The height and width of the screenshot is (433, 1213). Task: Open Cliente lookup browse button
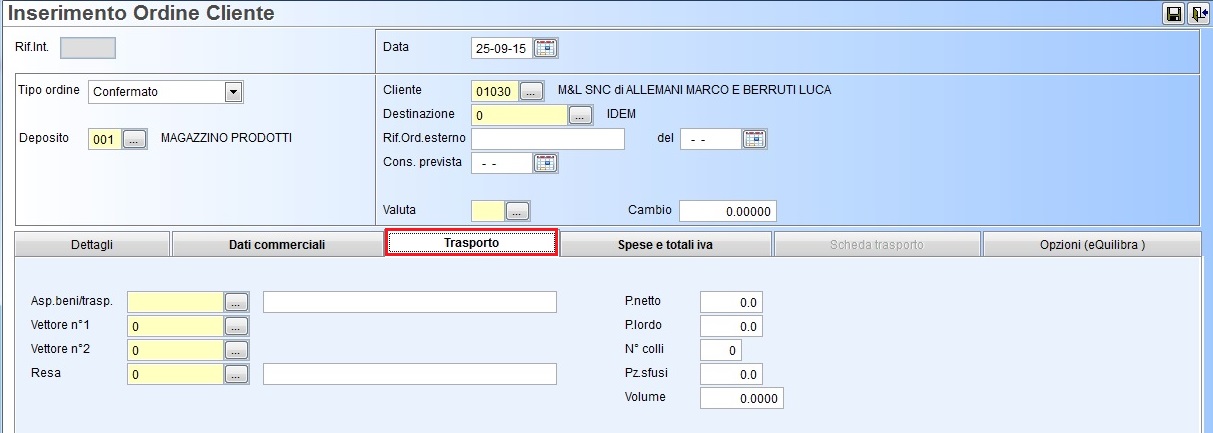(531, 91)
